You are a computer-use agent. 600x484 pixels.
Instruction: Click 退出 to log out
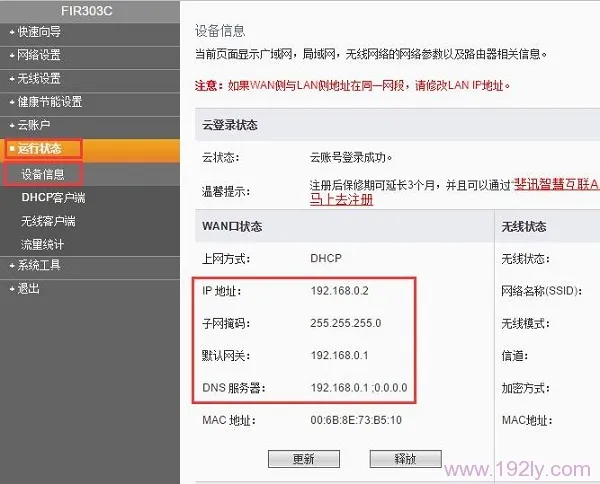click(28, 288)
